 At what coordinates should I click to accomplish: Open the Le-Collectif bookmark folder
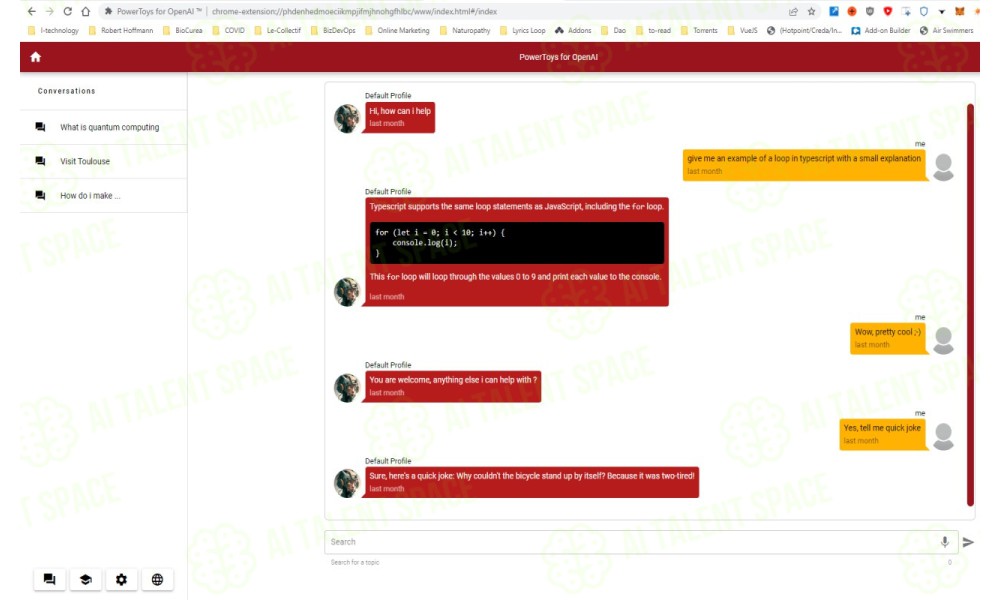tap(277, 31)
